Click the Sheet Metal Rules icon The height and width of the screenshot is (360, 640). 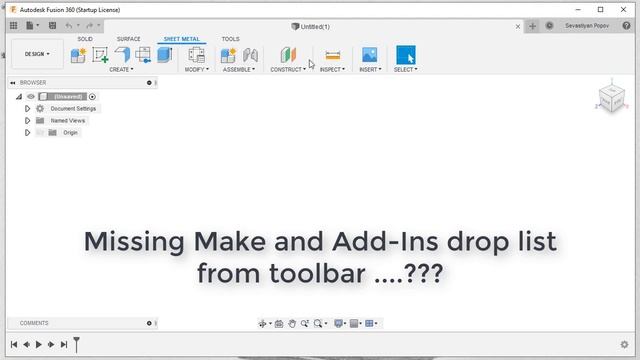196,55
